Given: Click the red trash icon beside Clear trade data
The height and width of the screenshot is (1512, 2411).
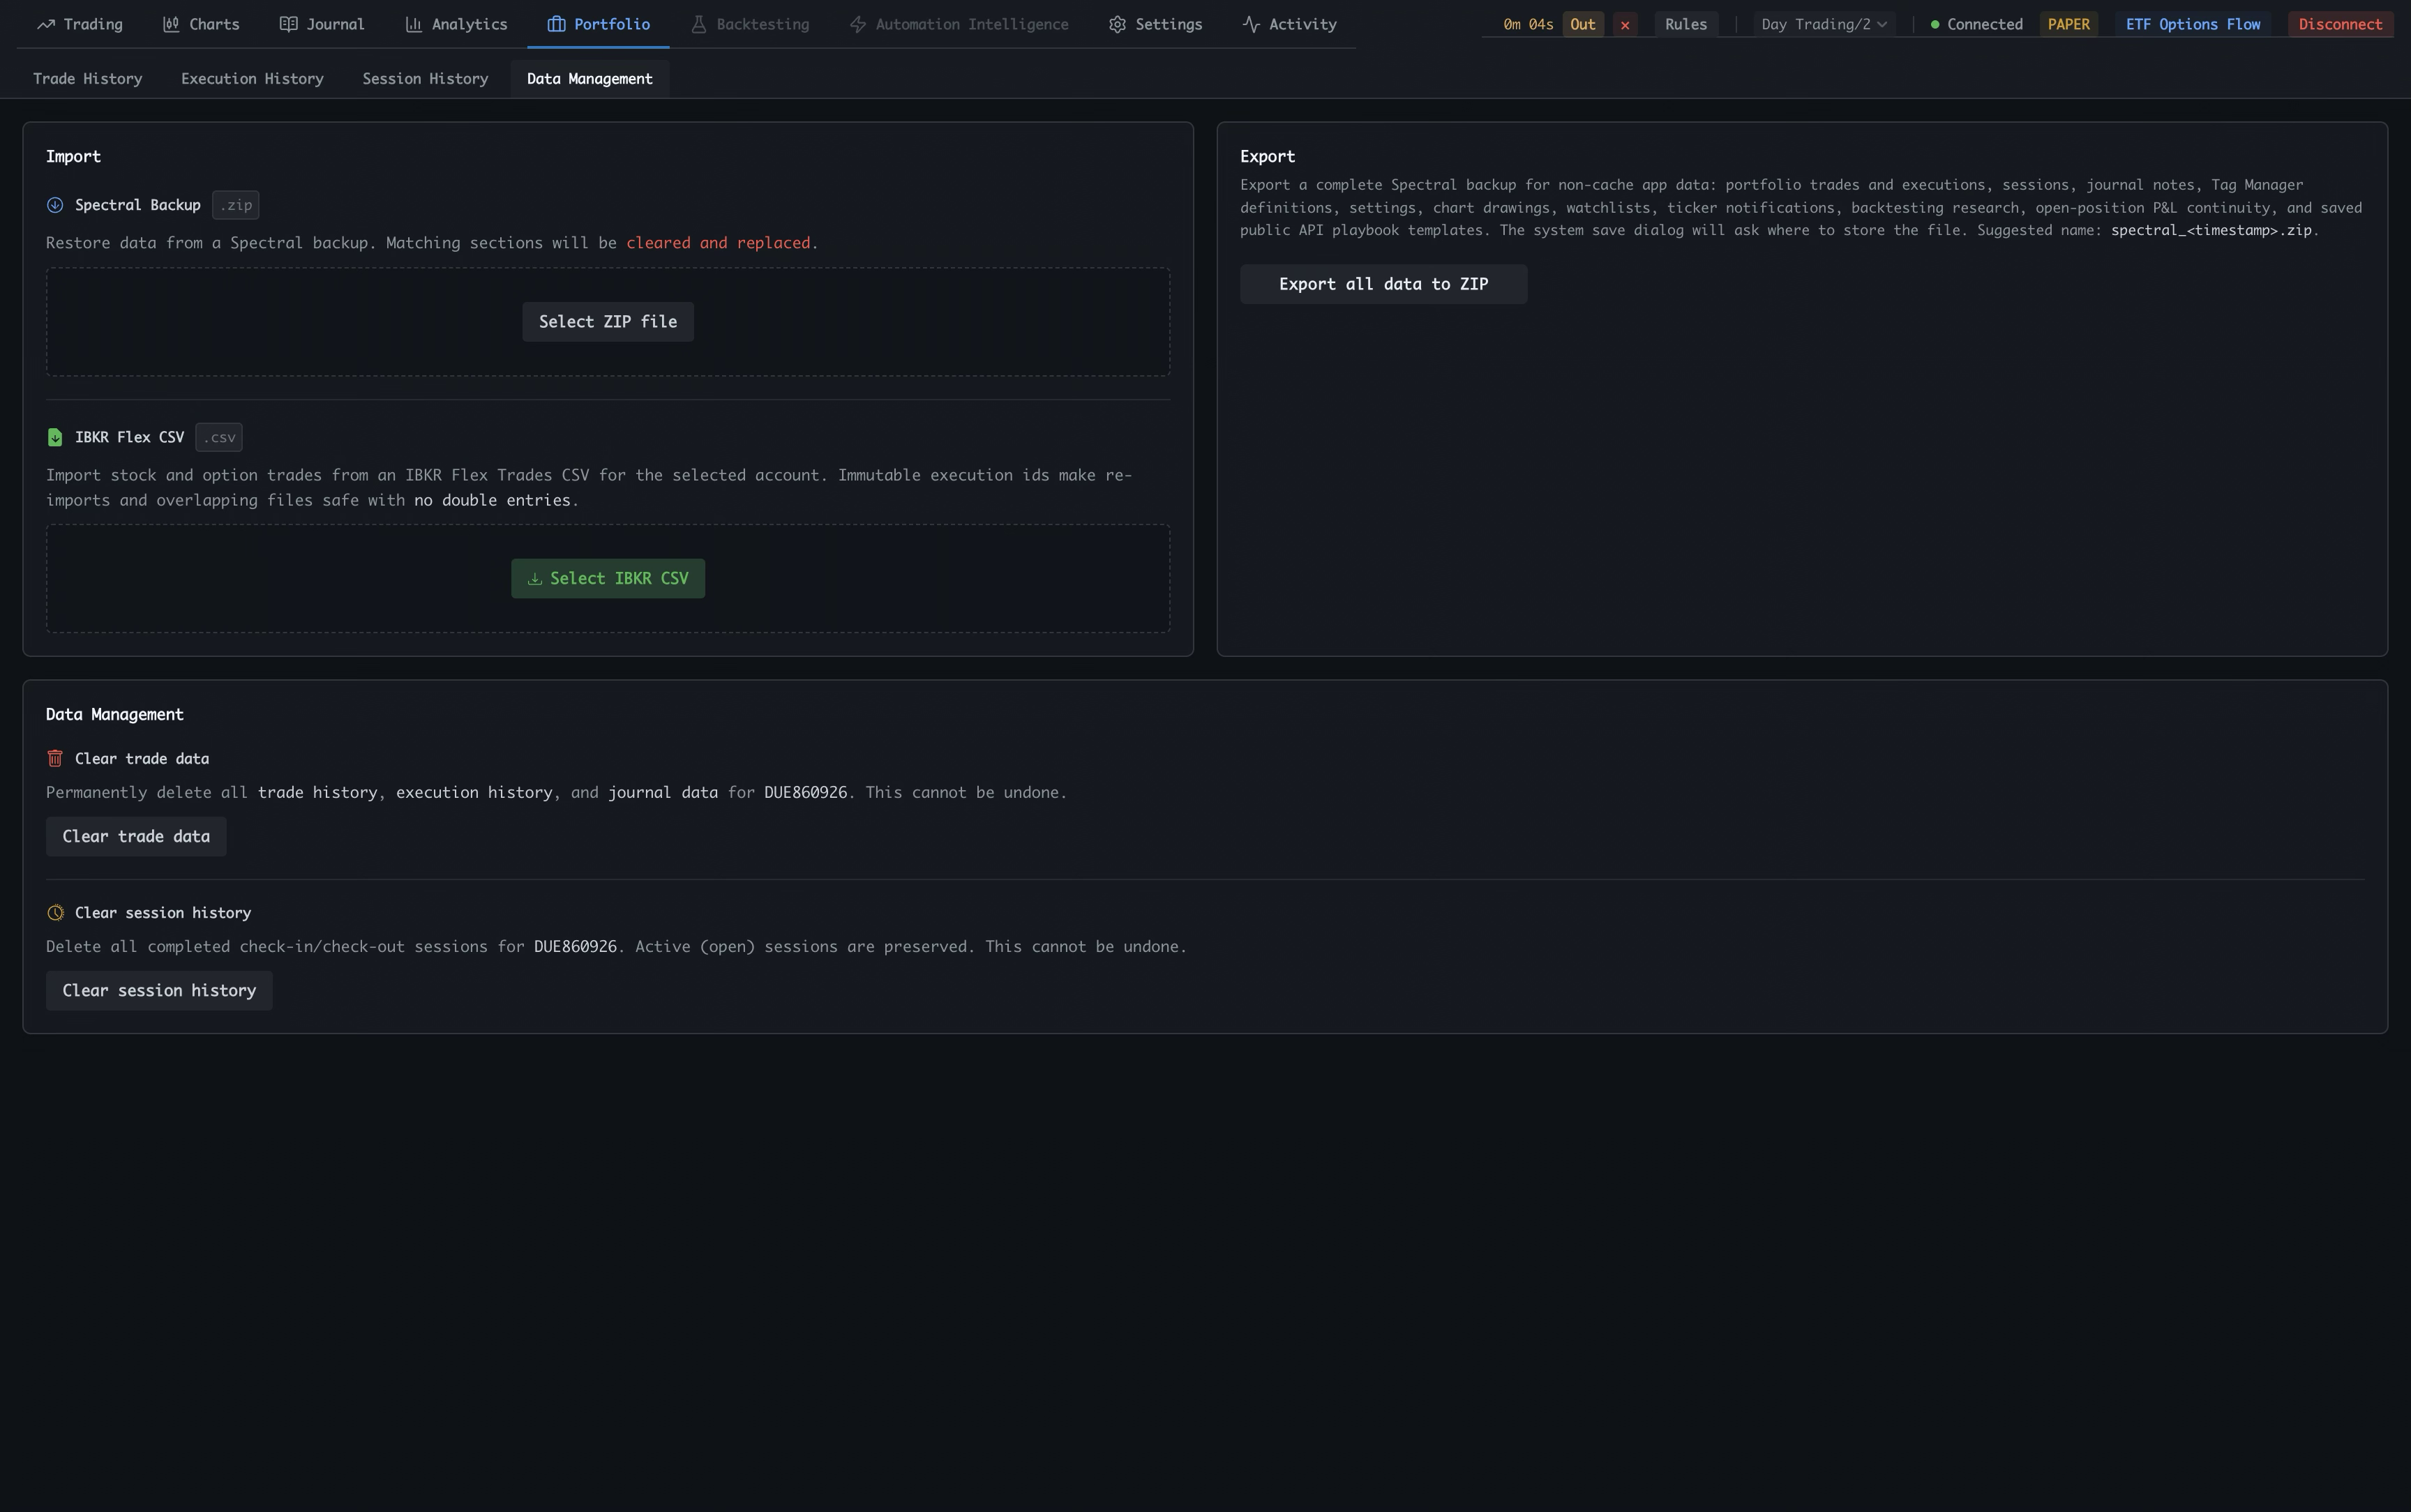Looking at the screenshot, I should point(55,759).
